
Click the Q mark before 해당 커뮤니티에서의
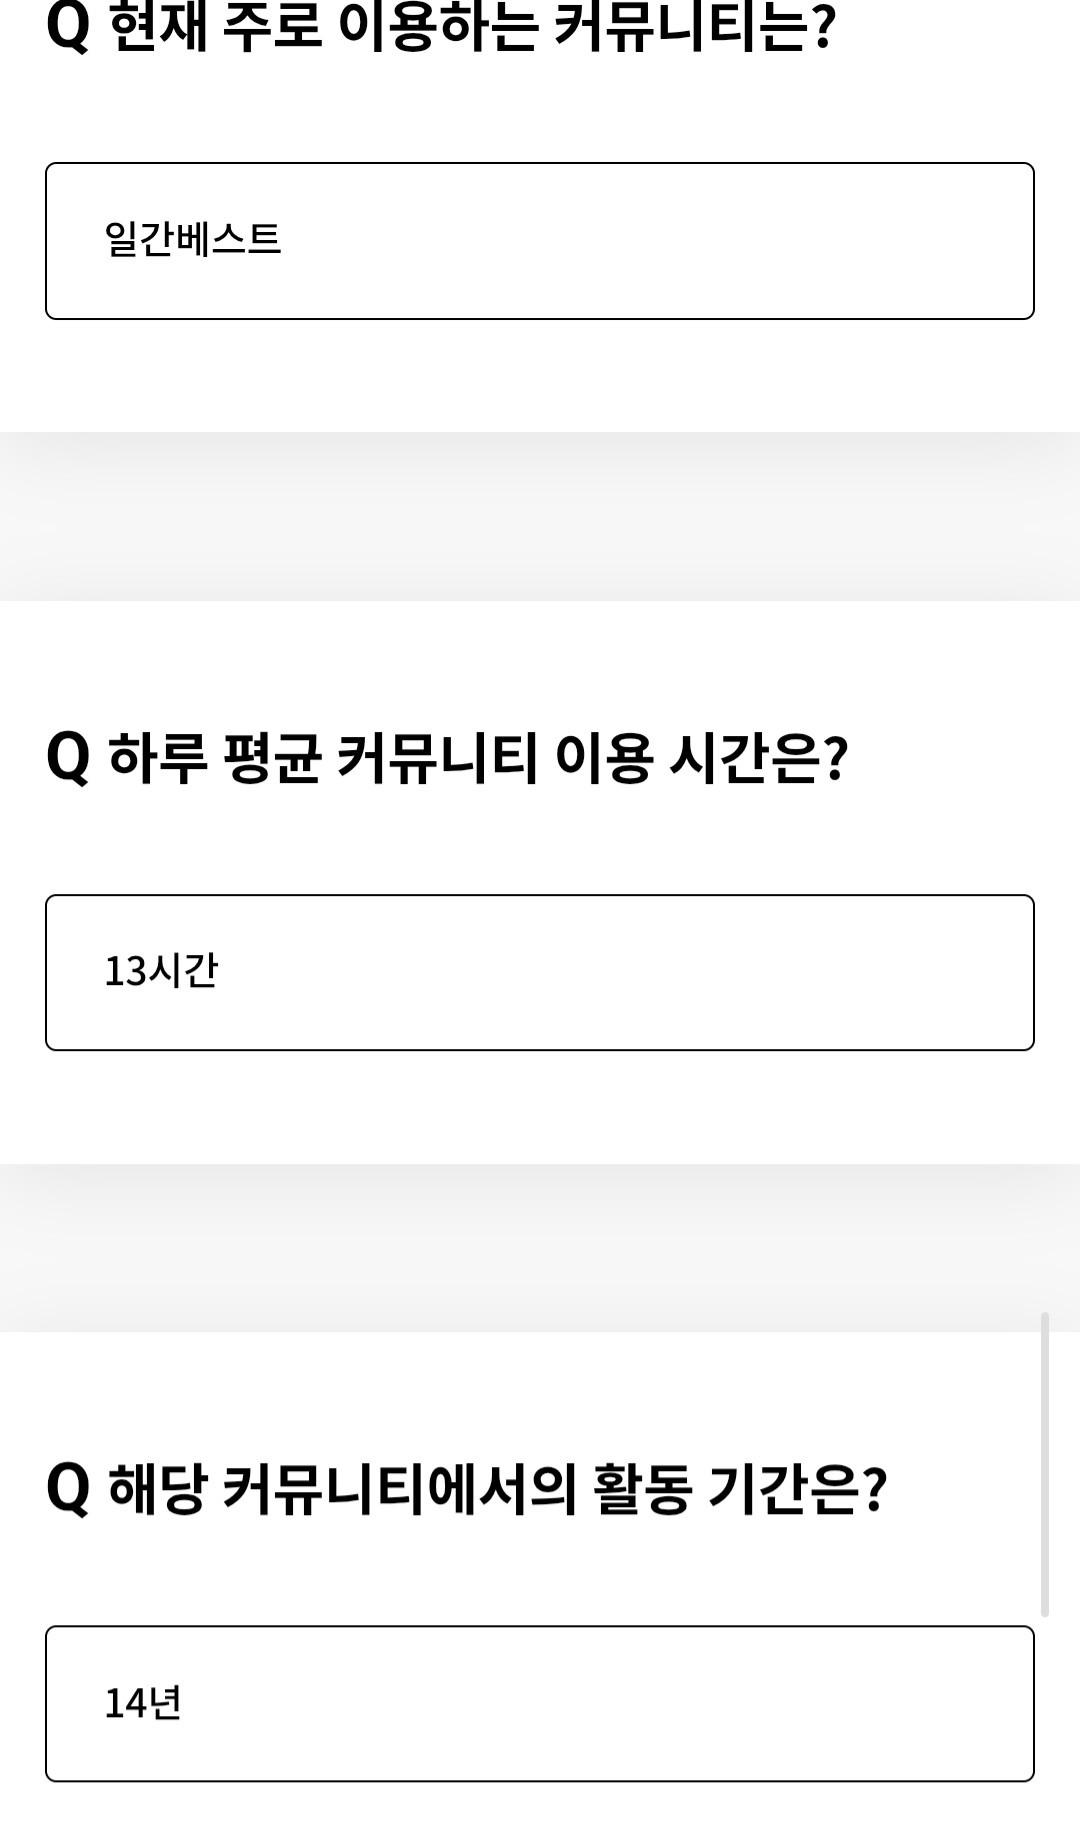[x=68, y=1489]
